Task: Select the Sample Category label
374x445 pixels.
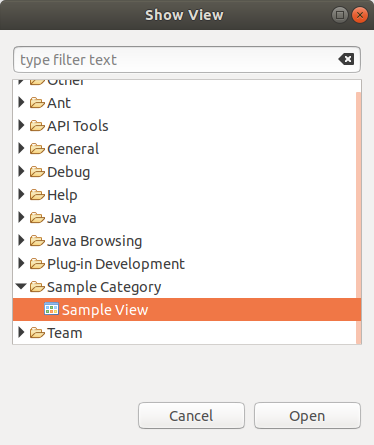Action: pyautogui.click(x=104, y=287)
